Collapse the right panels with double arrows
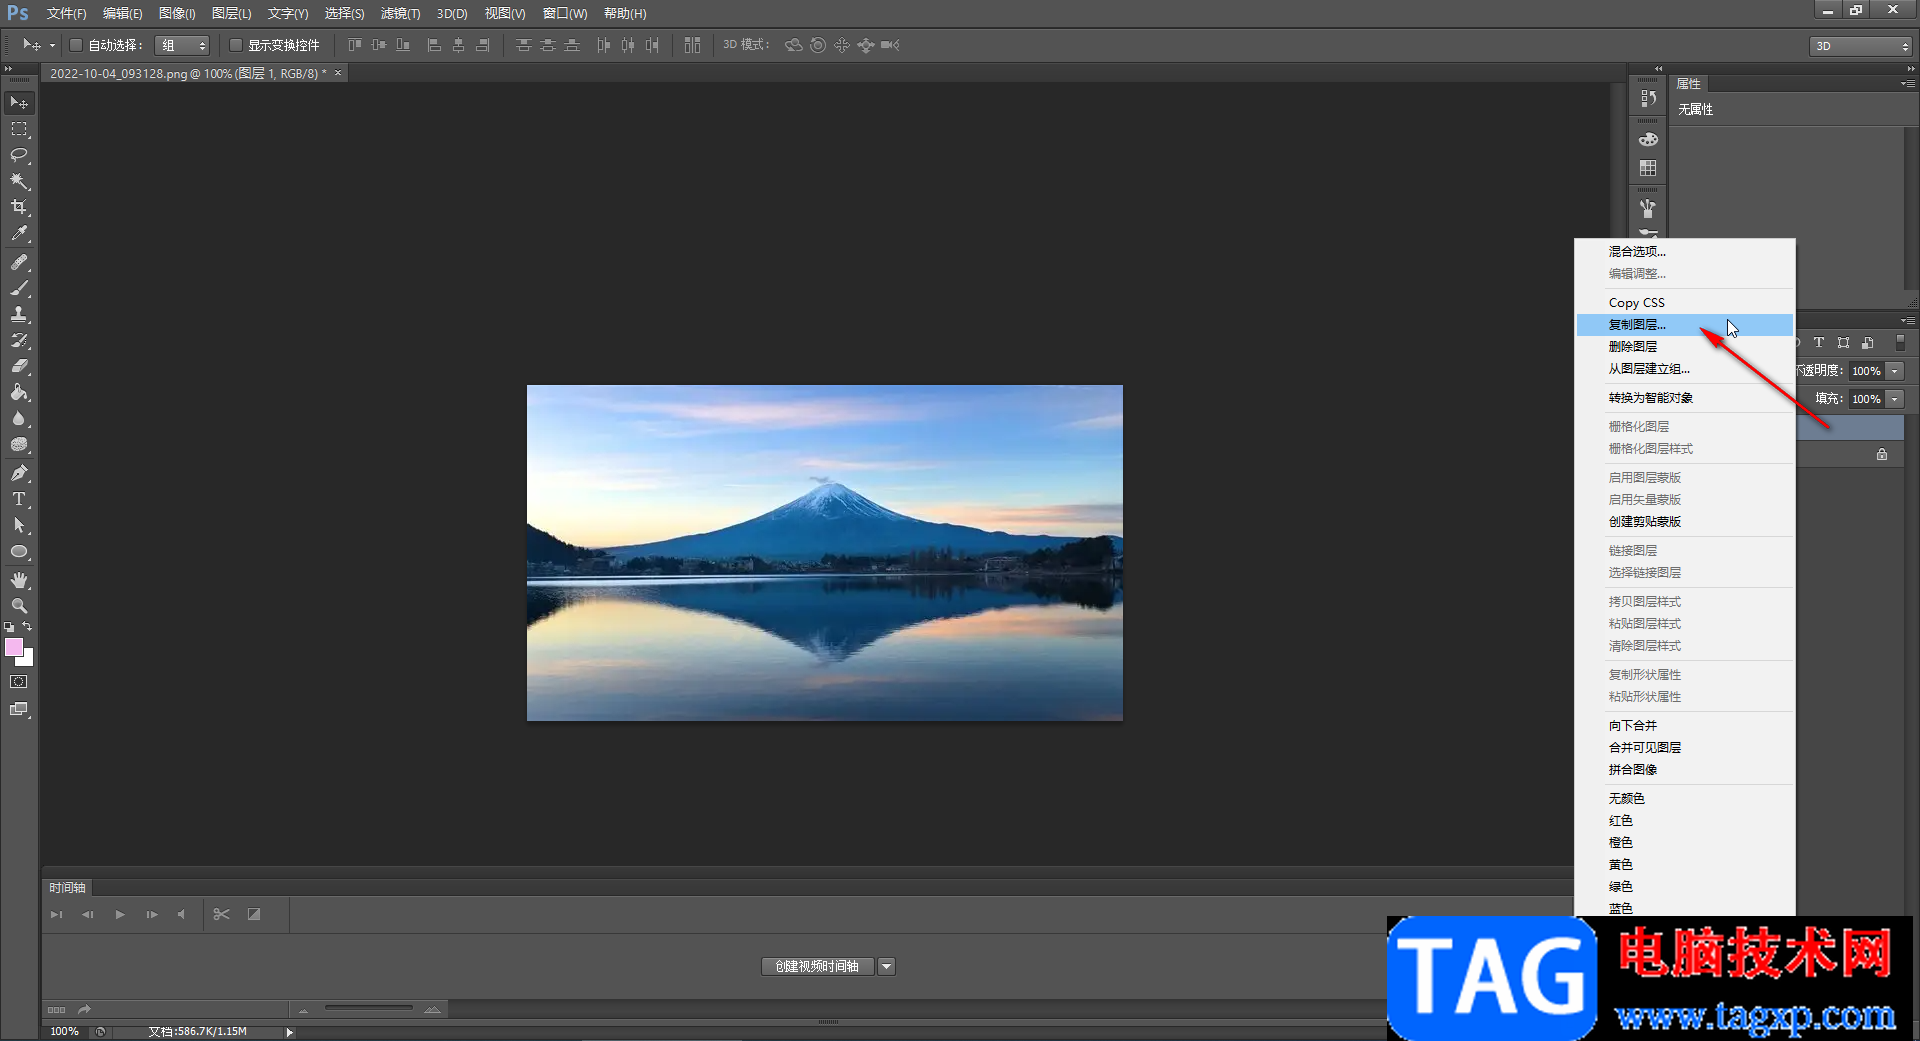 1910,69
